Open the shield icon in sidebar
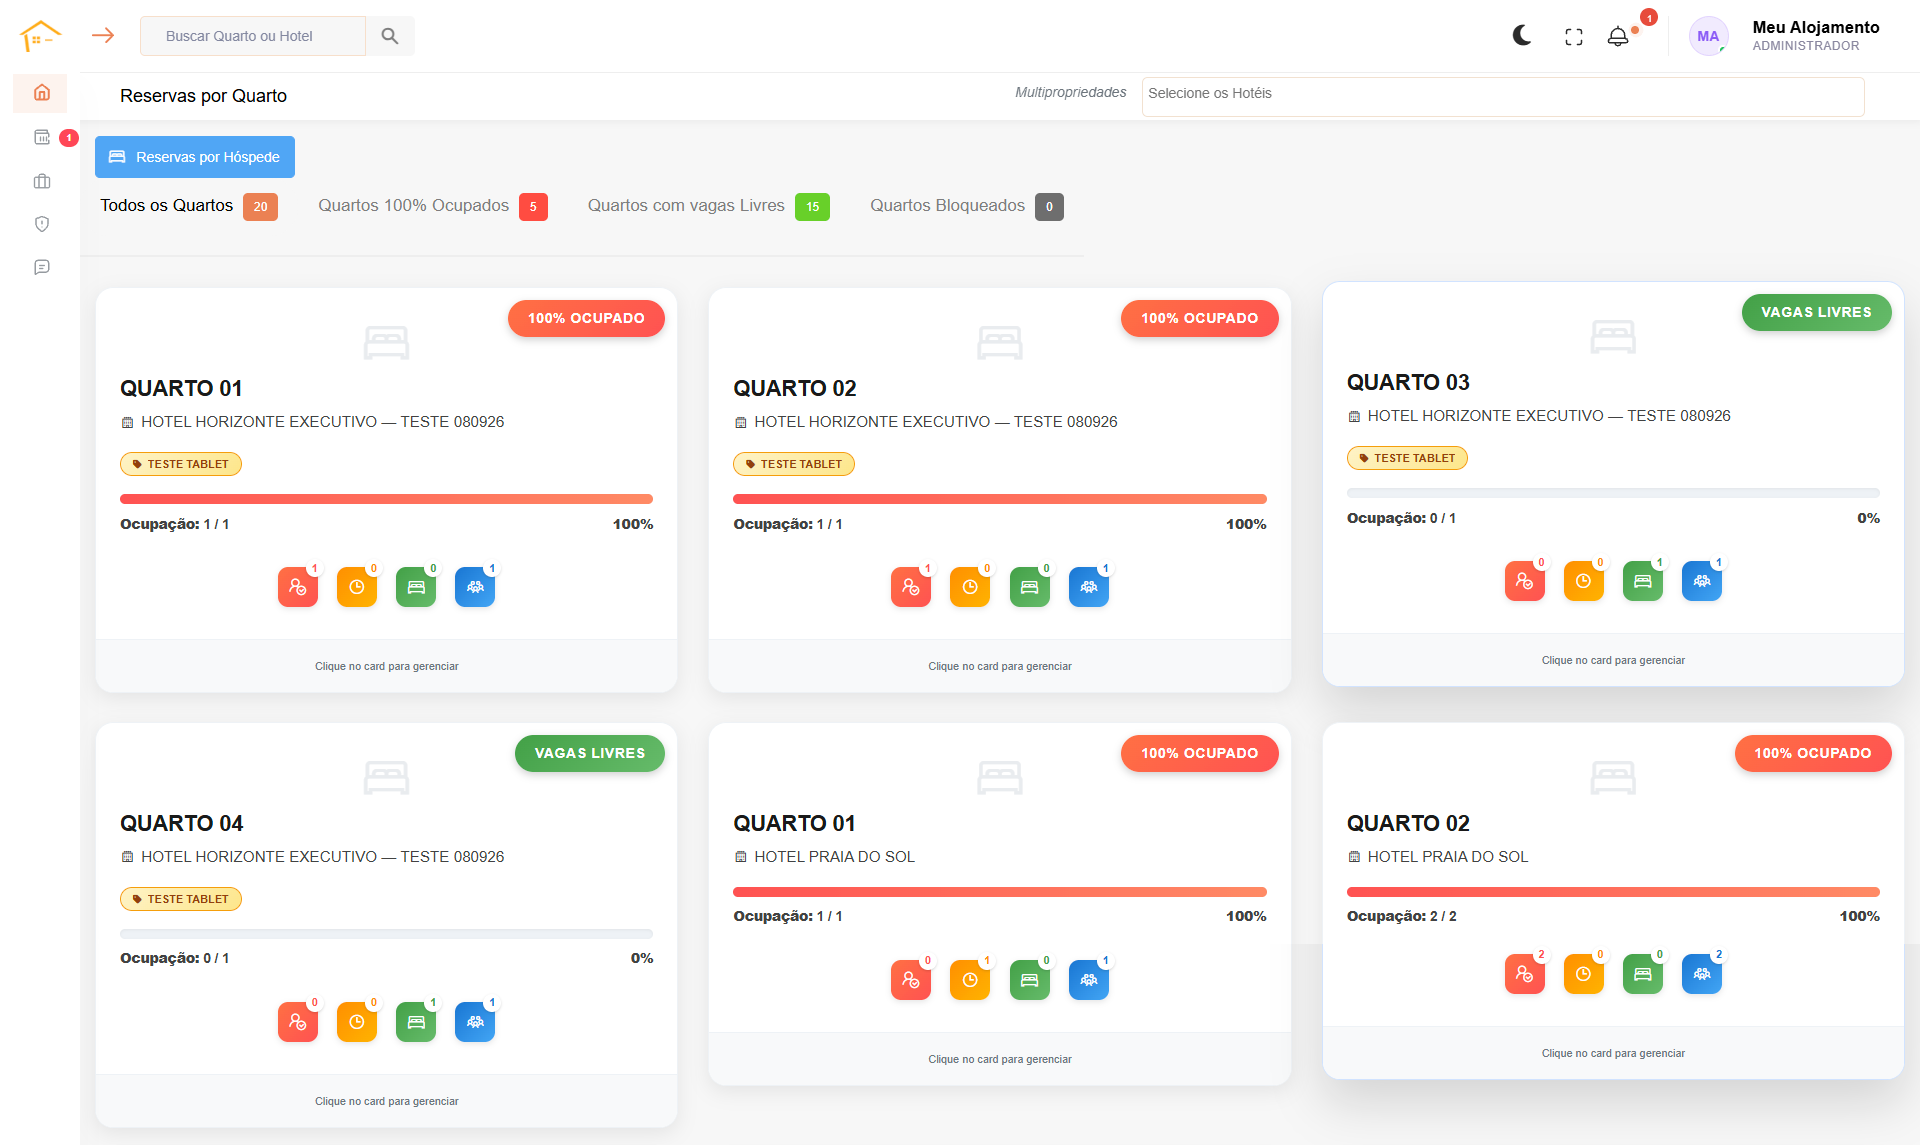Viewport: 1920px width, 1145px height. point(42,224)
